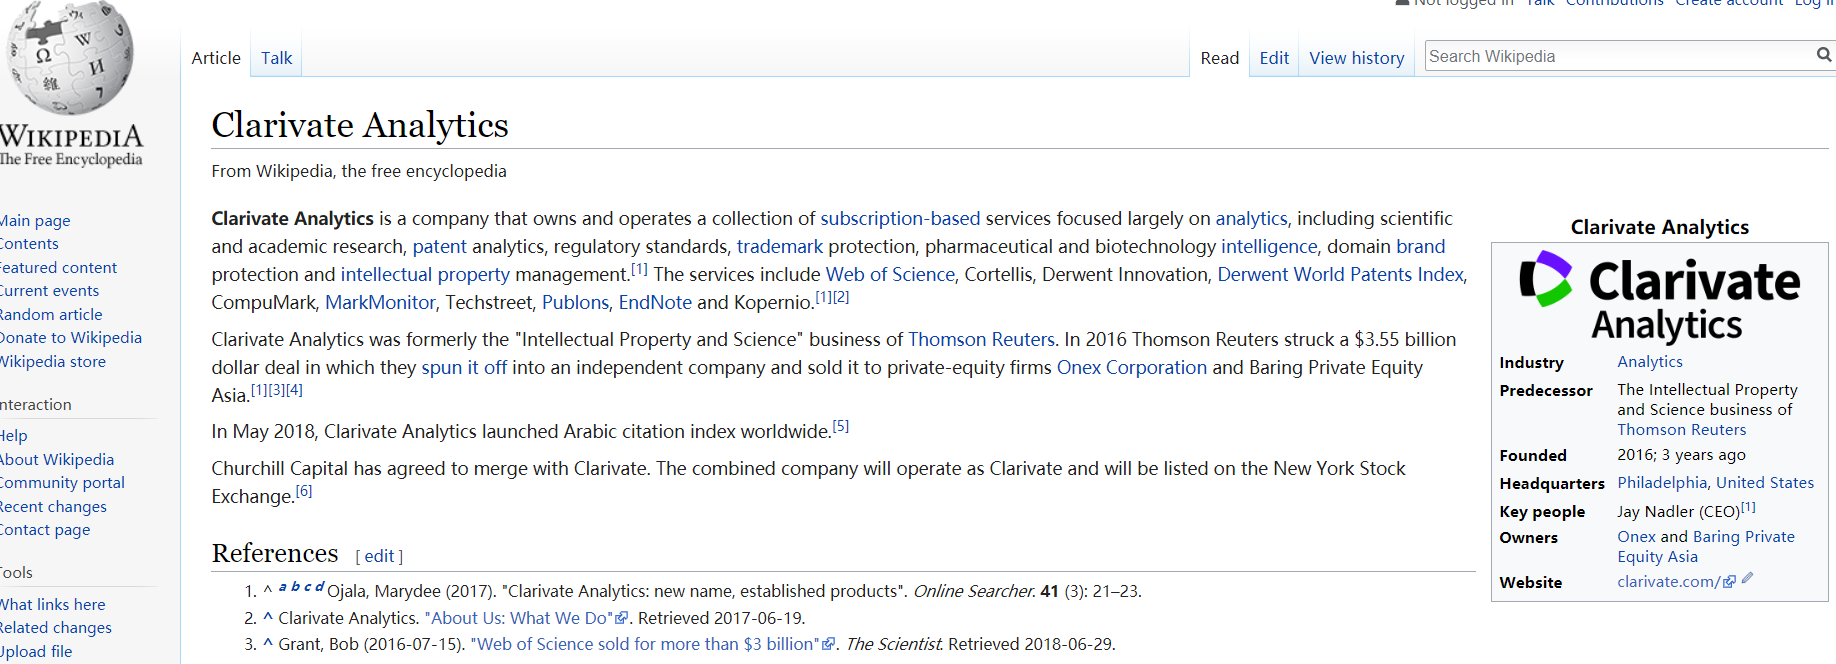Open the Edit tab

point(1274,58)
